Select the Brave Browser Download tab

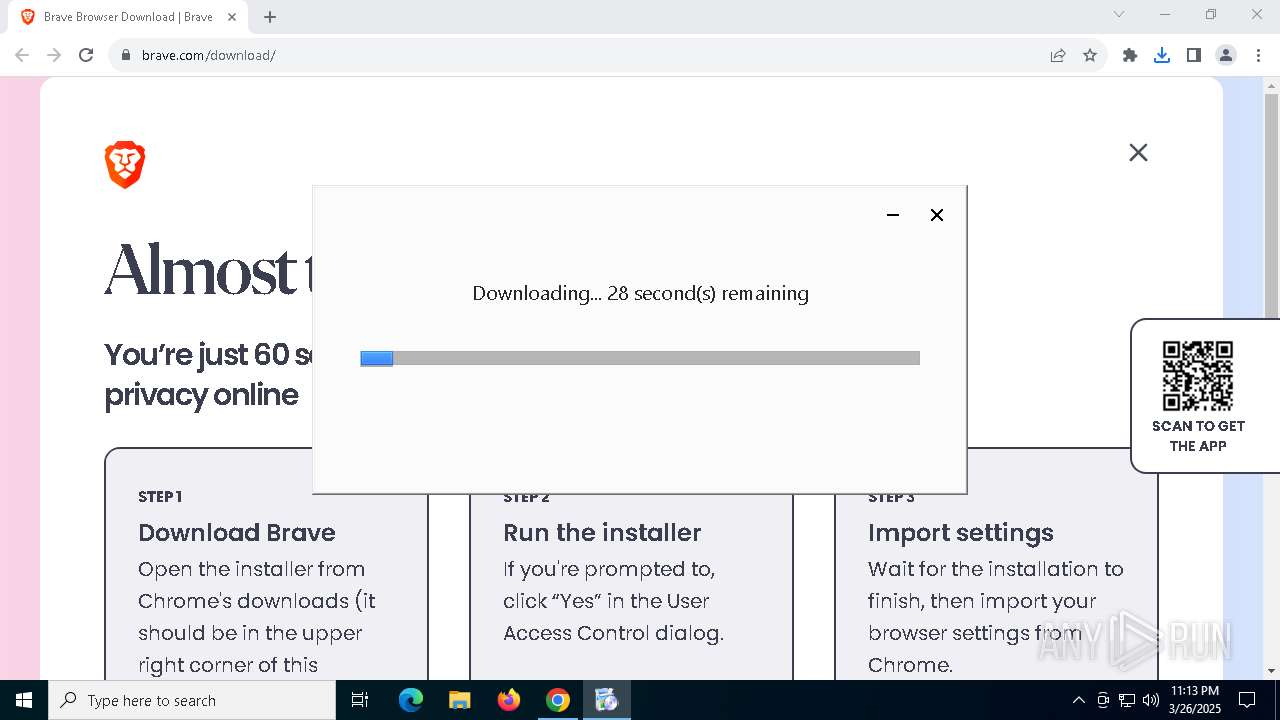[x=128, y=17]
